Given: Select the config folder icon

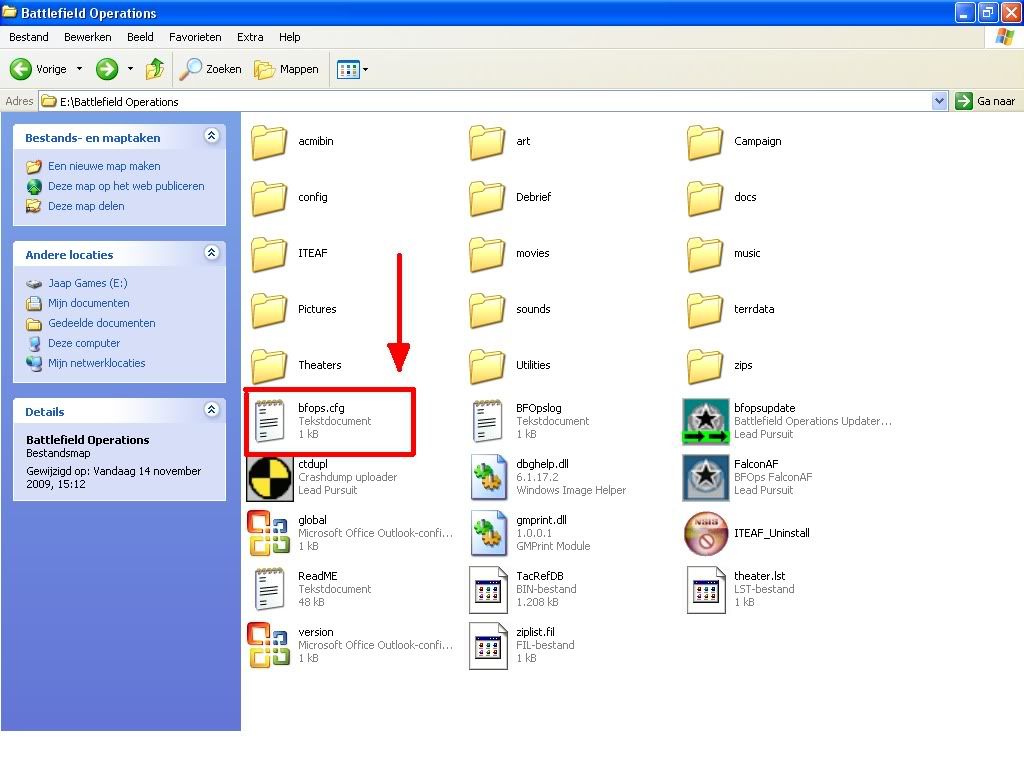Looking at the screenshot, I should (269, 198).
